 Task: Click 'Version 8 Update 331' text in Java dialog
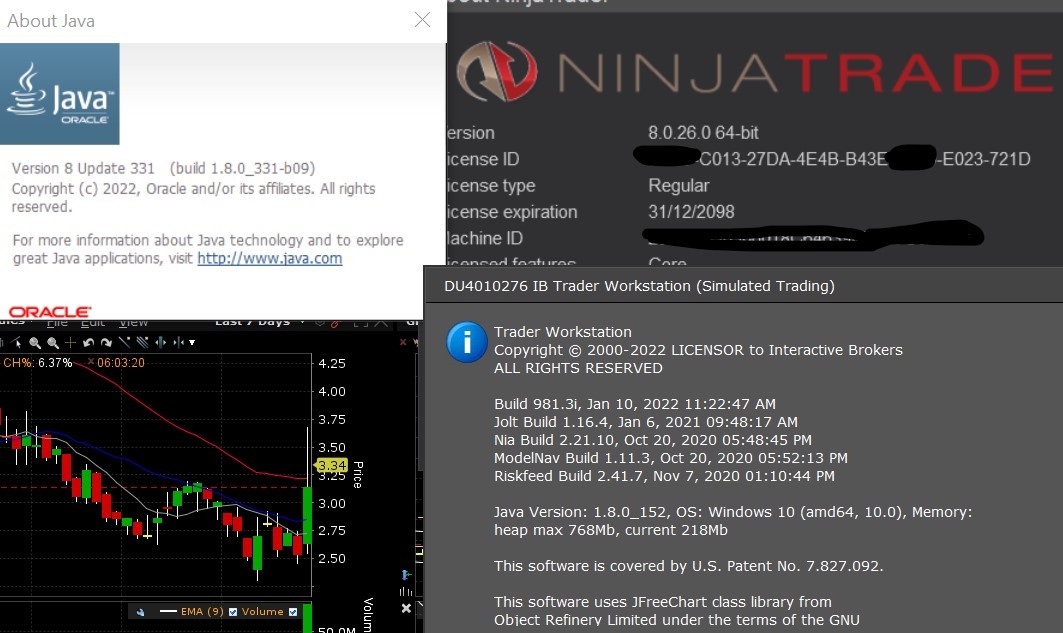(x=83, y=168)
